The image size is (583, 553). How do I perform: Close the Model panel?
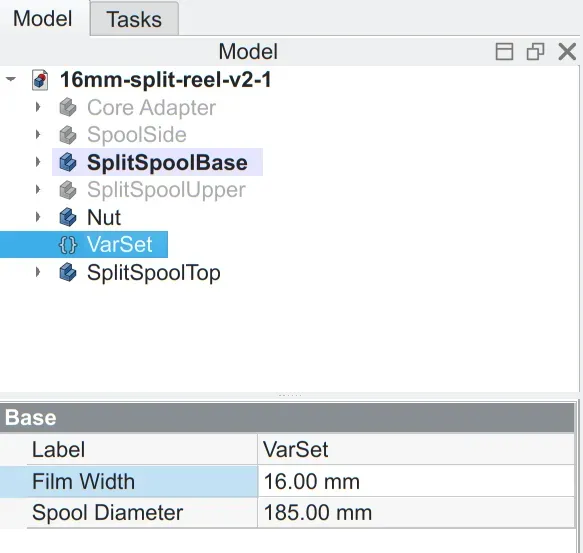[x=567, y=51]
